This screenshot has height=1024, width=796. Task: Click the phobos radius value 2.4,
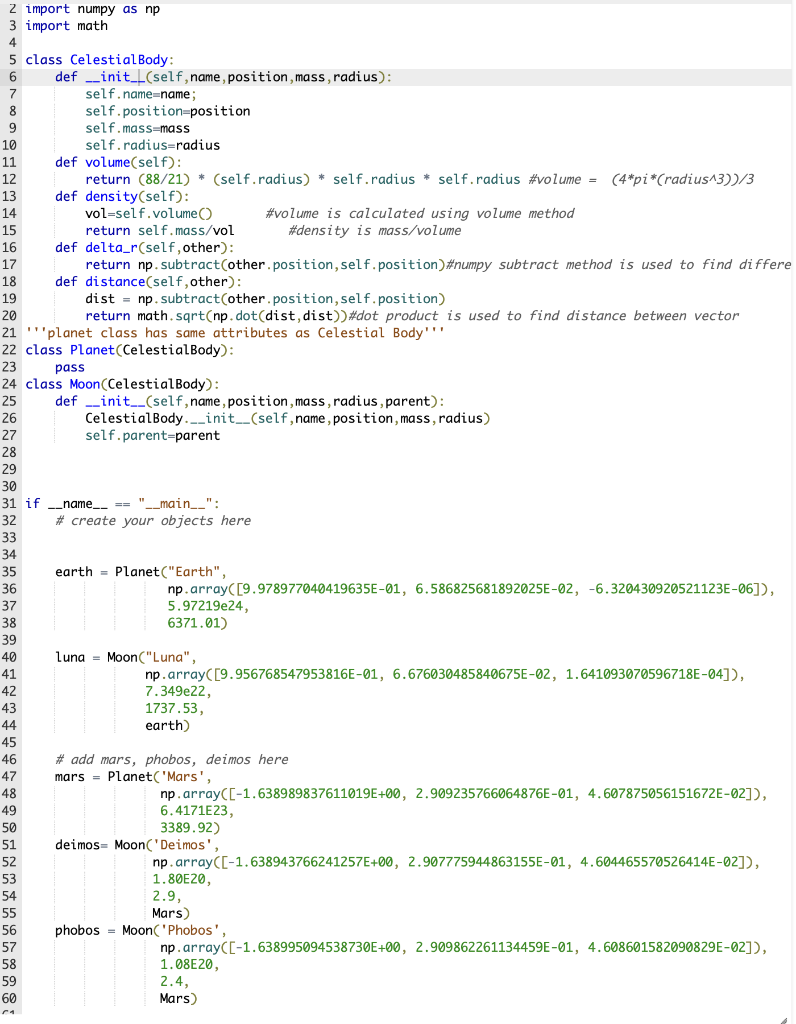pyautogui.click(x=174, y=981)
